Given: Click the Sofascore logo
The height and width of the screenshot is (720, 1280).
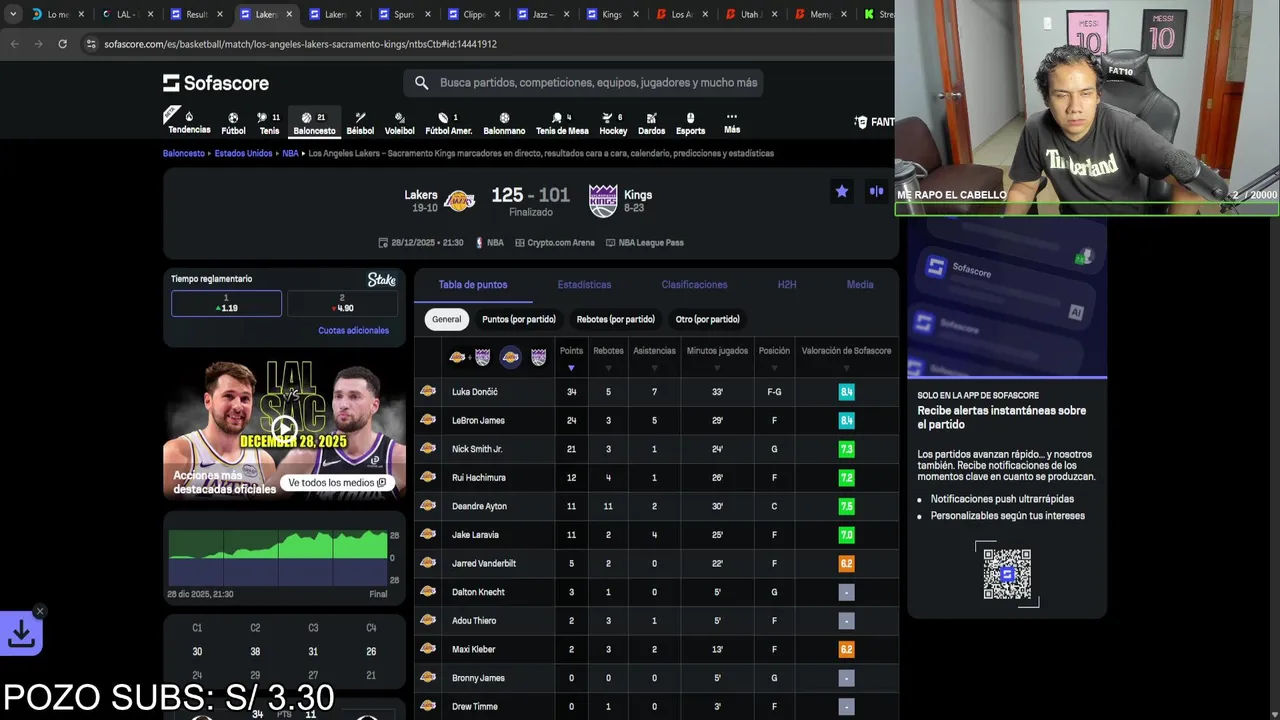Looking at the screenshot, I should tap(216, 83).
